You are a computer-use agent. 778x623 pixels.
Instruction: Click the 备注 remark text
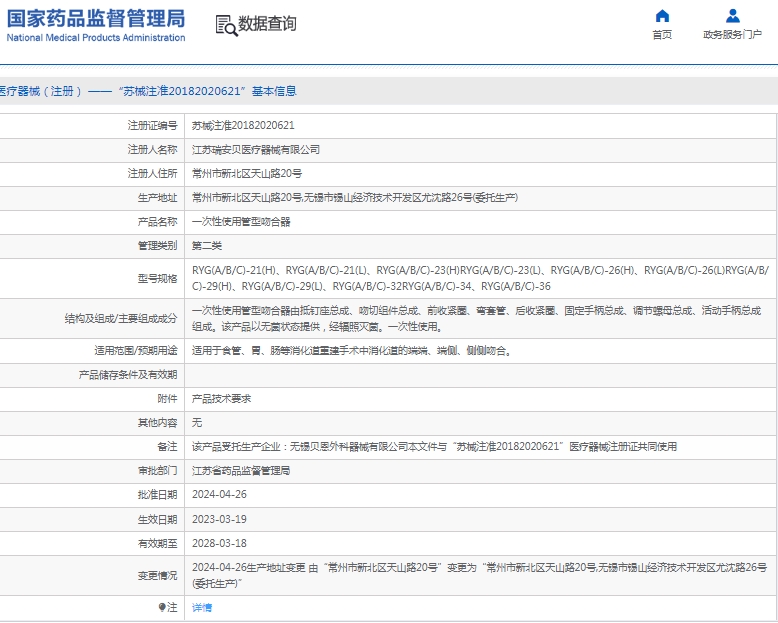[x=434, y=446]
